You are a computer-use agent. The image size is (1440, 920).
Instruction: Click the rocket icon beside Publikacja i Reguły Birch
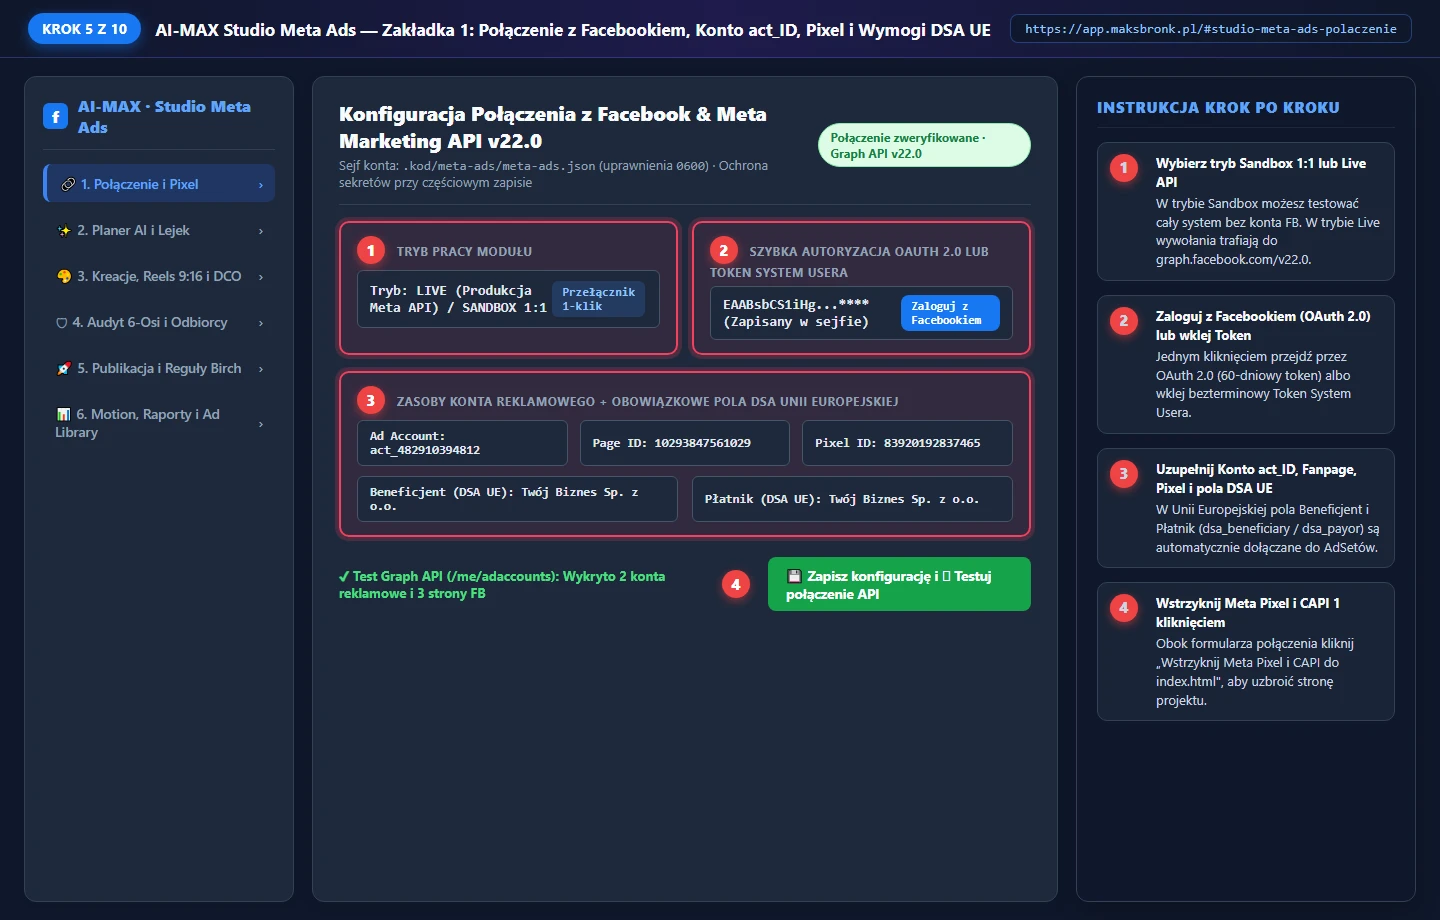tap(64, 368)
